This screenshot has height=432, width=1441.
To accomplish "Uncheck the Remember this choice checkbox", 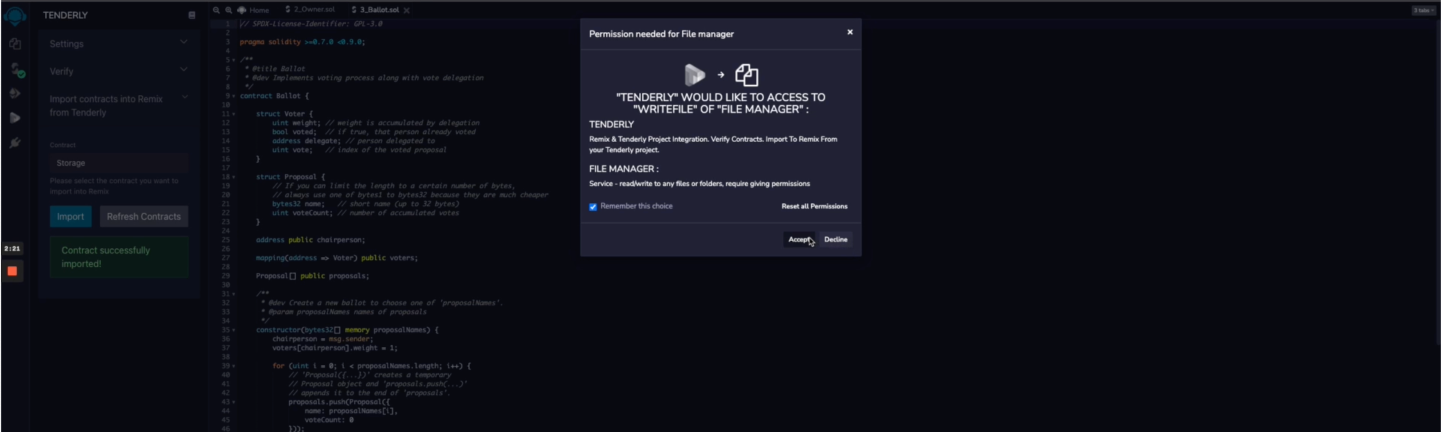I will tap(593, 207).
